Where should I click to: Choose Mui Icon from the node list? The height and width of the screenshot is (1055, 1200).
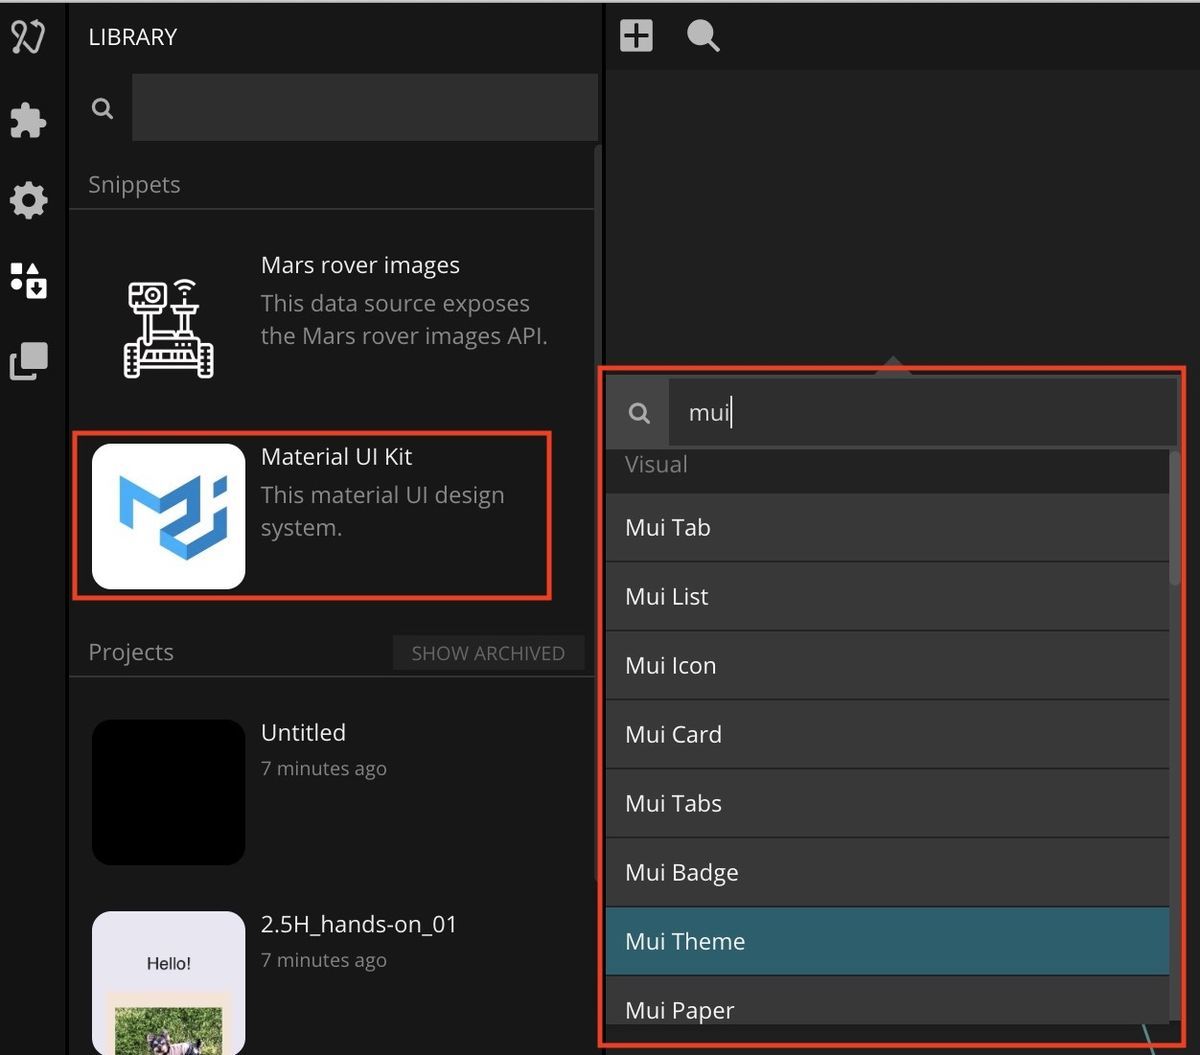point(887,665)
